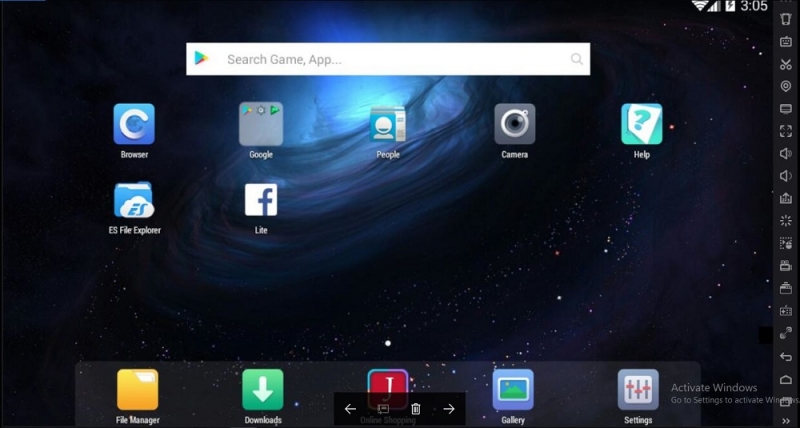
Task: Click the loading spinner sidebar icon
Action: click(x=786, y=221)
